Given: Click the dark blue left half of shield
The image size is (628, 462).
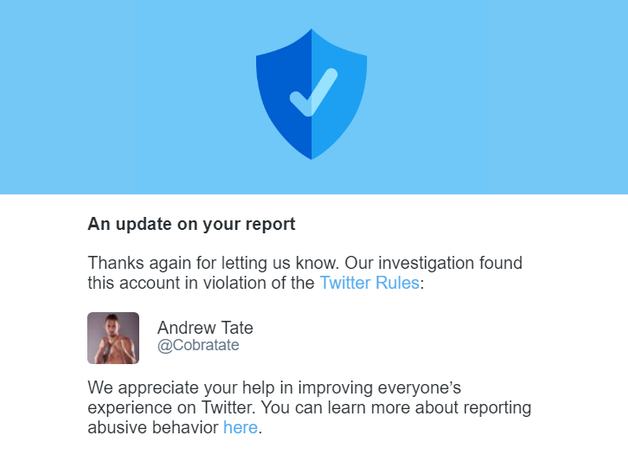Looking at the screenshot, I should click(x=286, y=92).
